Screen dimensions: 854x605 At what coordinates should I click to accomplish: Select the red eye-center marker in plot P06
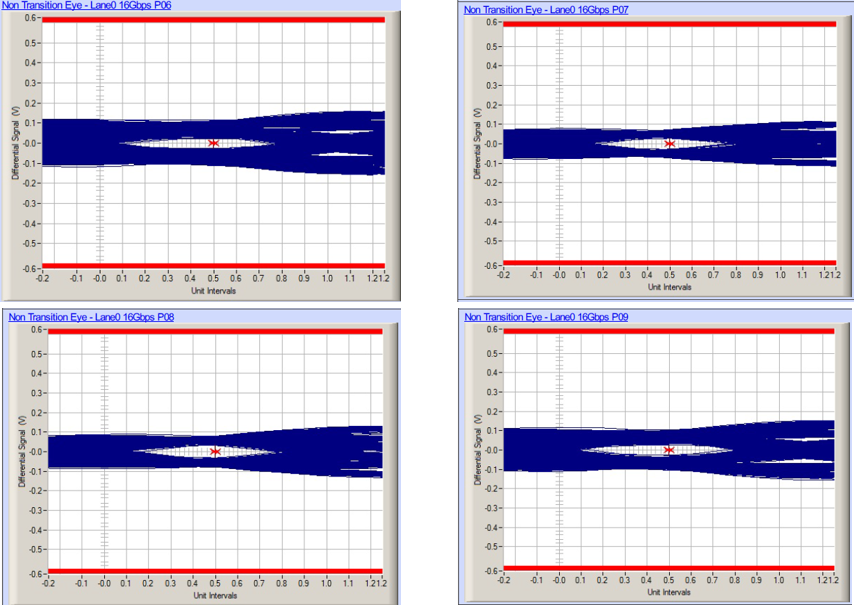point(214,141)
